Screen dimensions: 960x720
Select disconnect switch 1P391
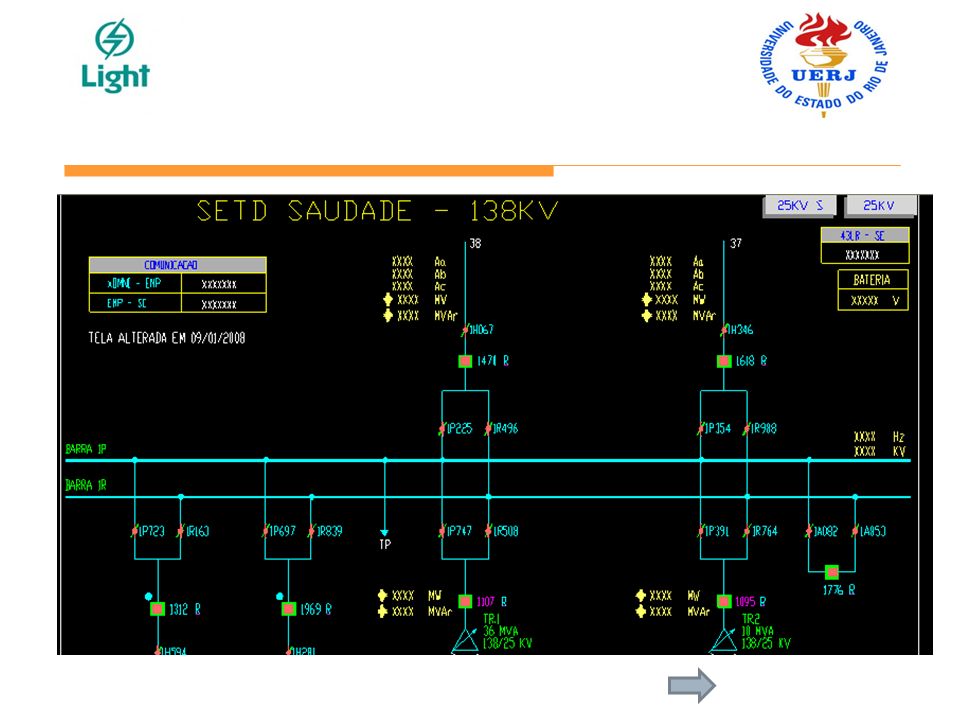click(x=700, y=531)
